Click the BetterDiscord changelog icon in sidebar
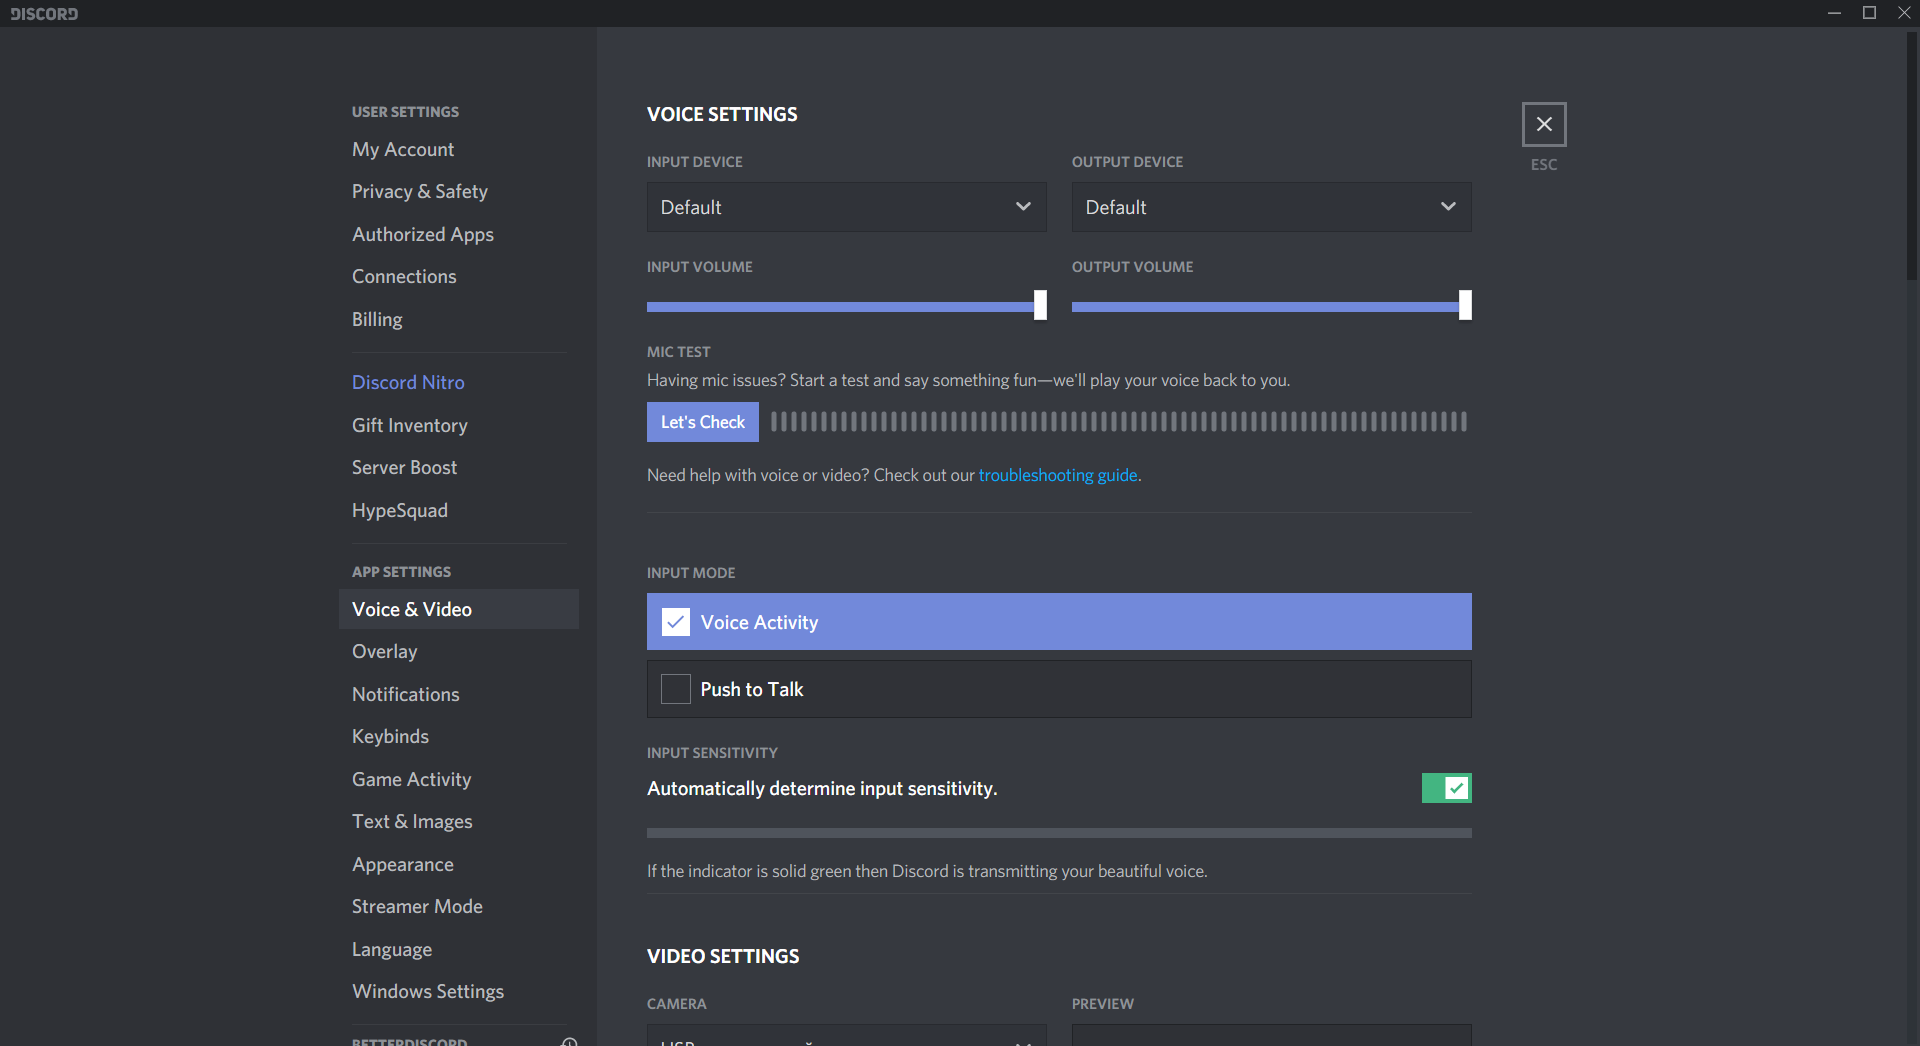Viewport: 1920px width, 1046px height. 569,1041
